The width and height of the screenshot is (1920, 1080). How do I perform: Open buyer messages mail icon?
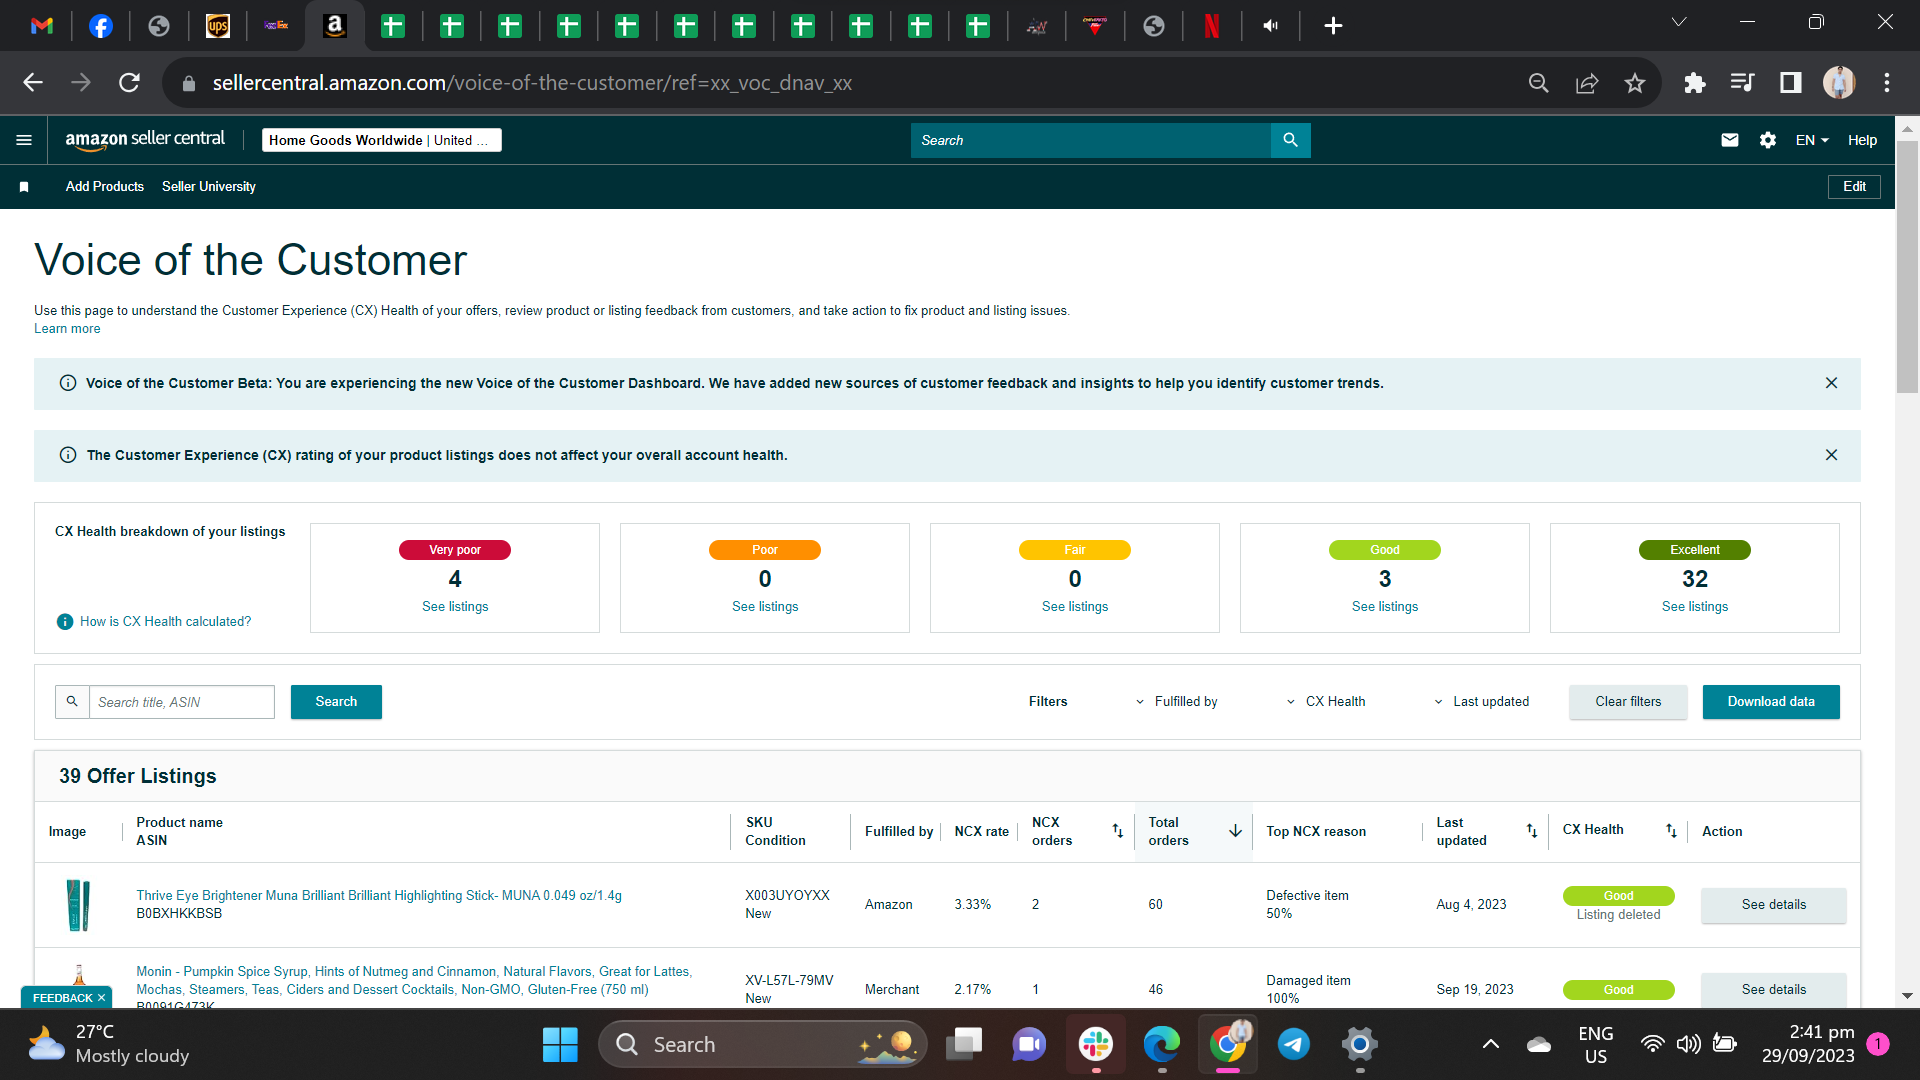(x=1730, y=140)
